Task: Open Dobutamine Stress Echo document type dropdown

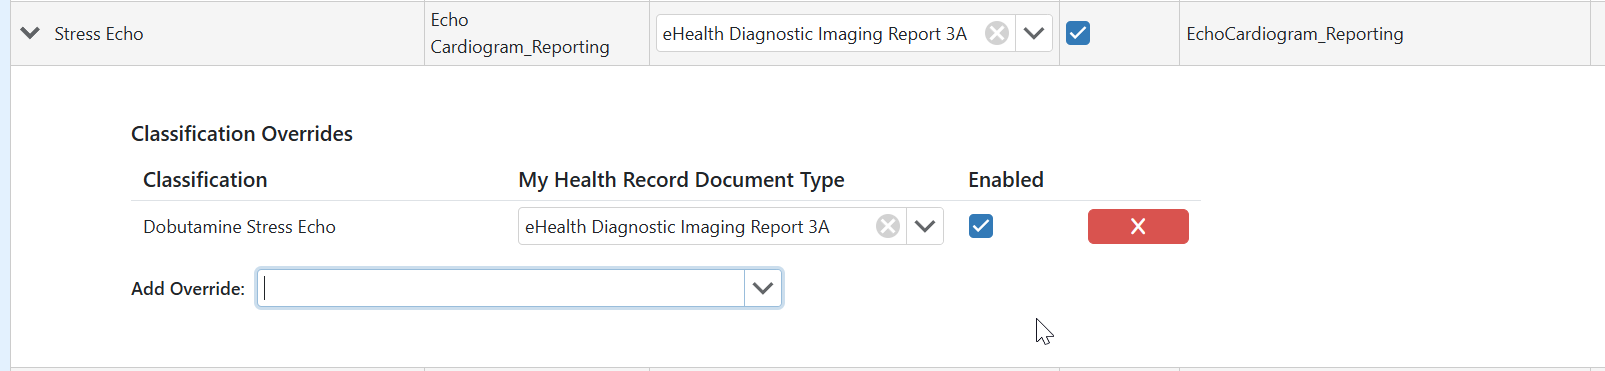Action: (x=925, y=226)
